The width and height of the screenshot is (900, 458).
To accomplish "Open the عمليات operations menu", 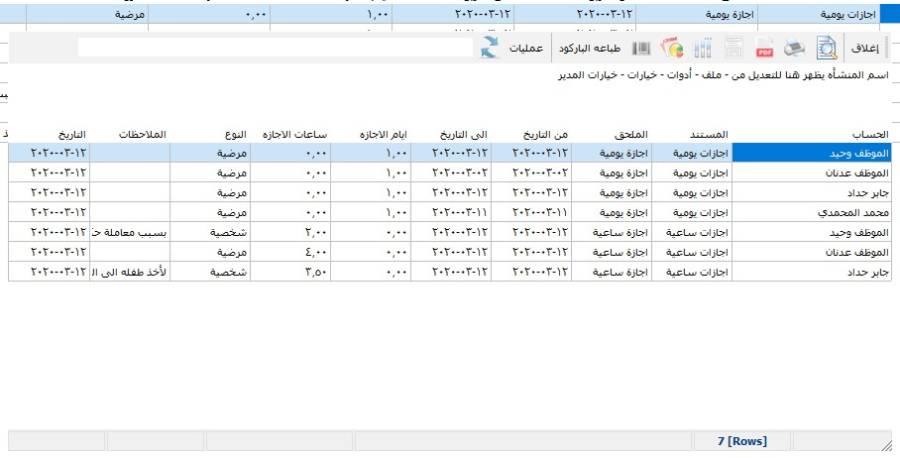I will tap(526, 49).
